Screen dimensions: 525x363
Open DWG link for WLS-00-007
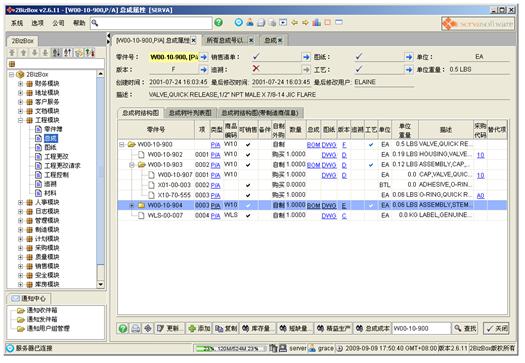point(329,216)
